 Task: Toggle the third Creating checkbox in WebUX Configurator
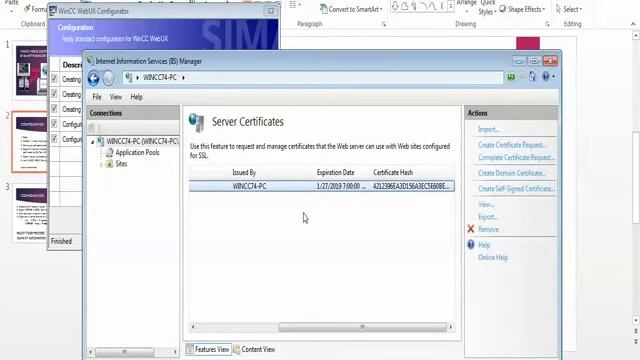click(x=54, y=109)
